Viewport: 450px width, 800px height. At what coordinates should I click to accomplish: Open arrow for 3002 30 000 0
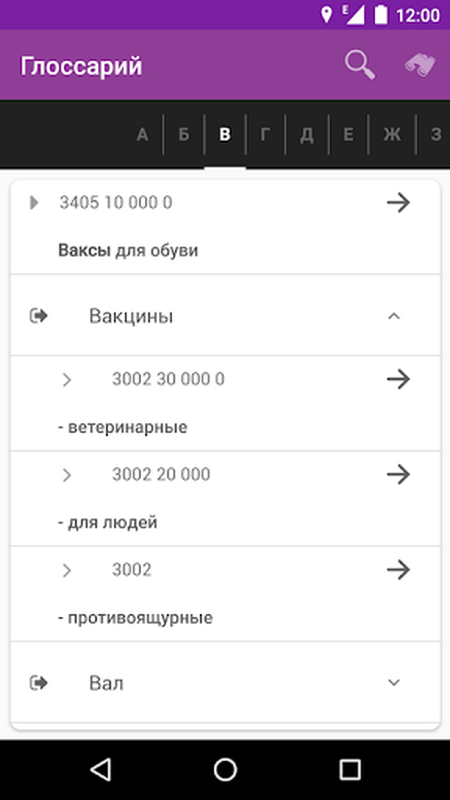coord(398,379)
